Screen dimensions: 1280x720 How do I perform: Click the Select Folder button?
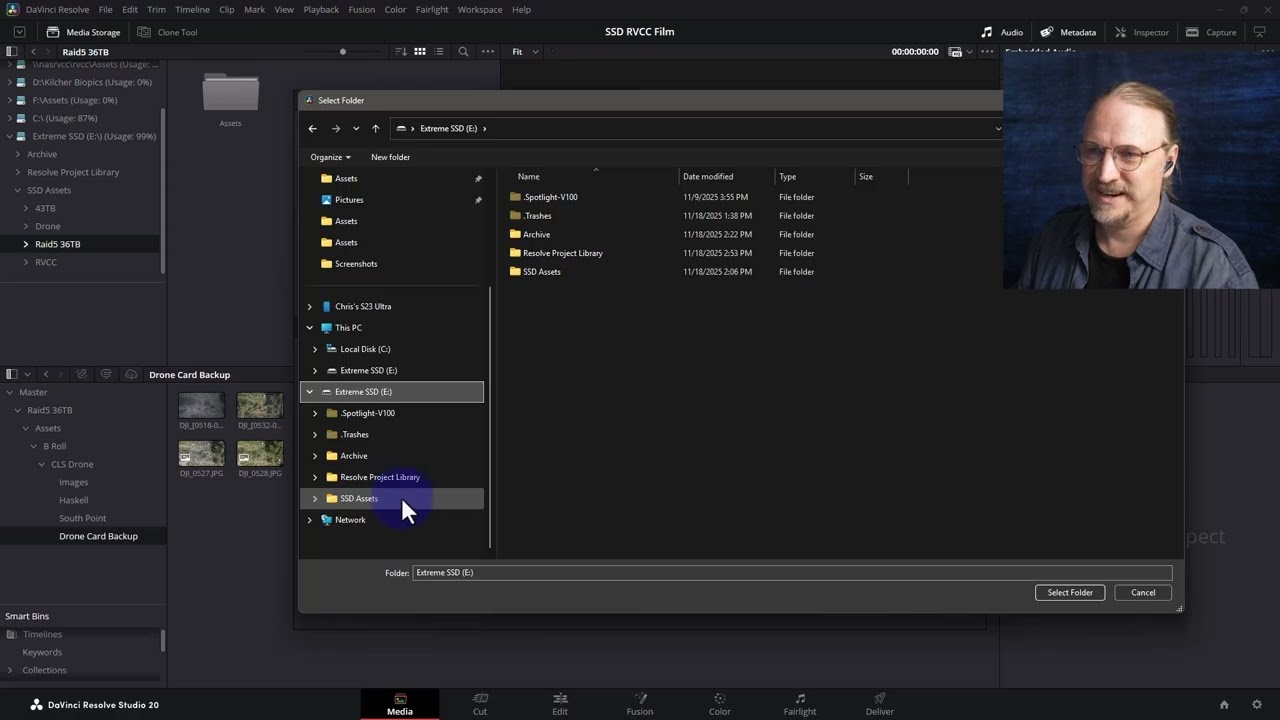point(1070,592)
